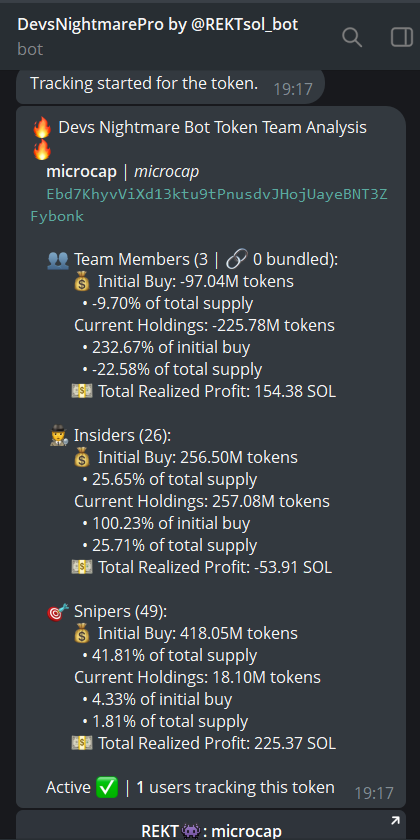
Task: Click the expand arrow on REKT button
Action: point(395,820)
